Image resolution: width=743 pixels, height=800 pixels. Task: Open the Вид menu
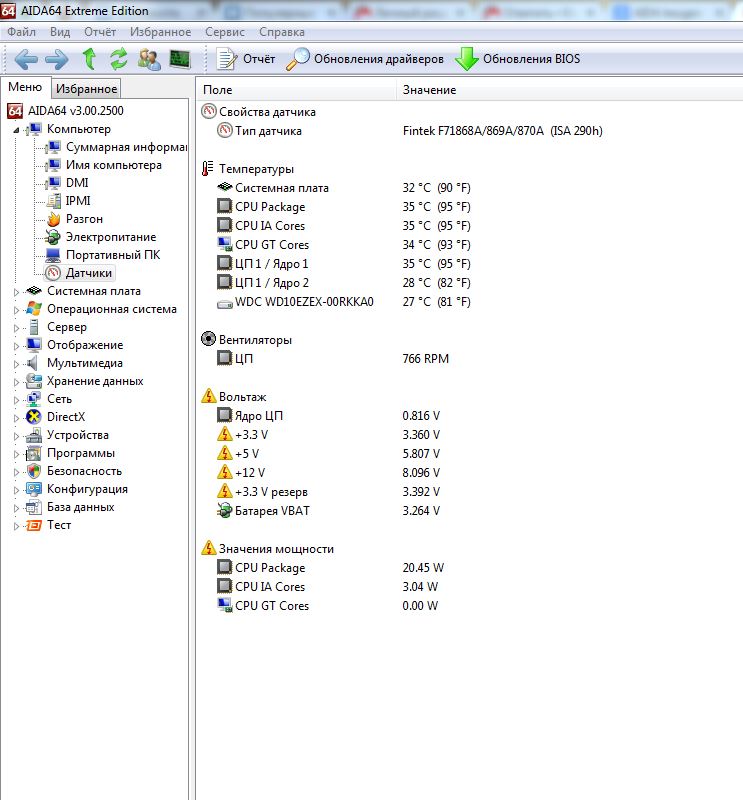(60, 32)
